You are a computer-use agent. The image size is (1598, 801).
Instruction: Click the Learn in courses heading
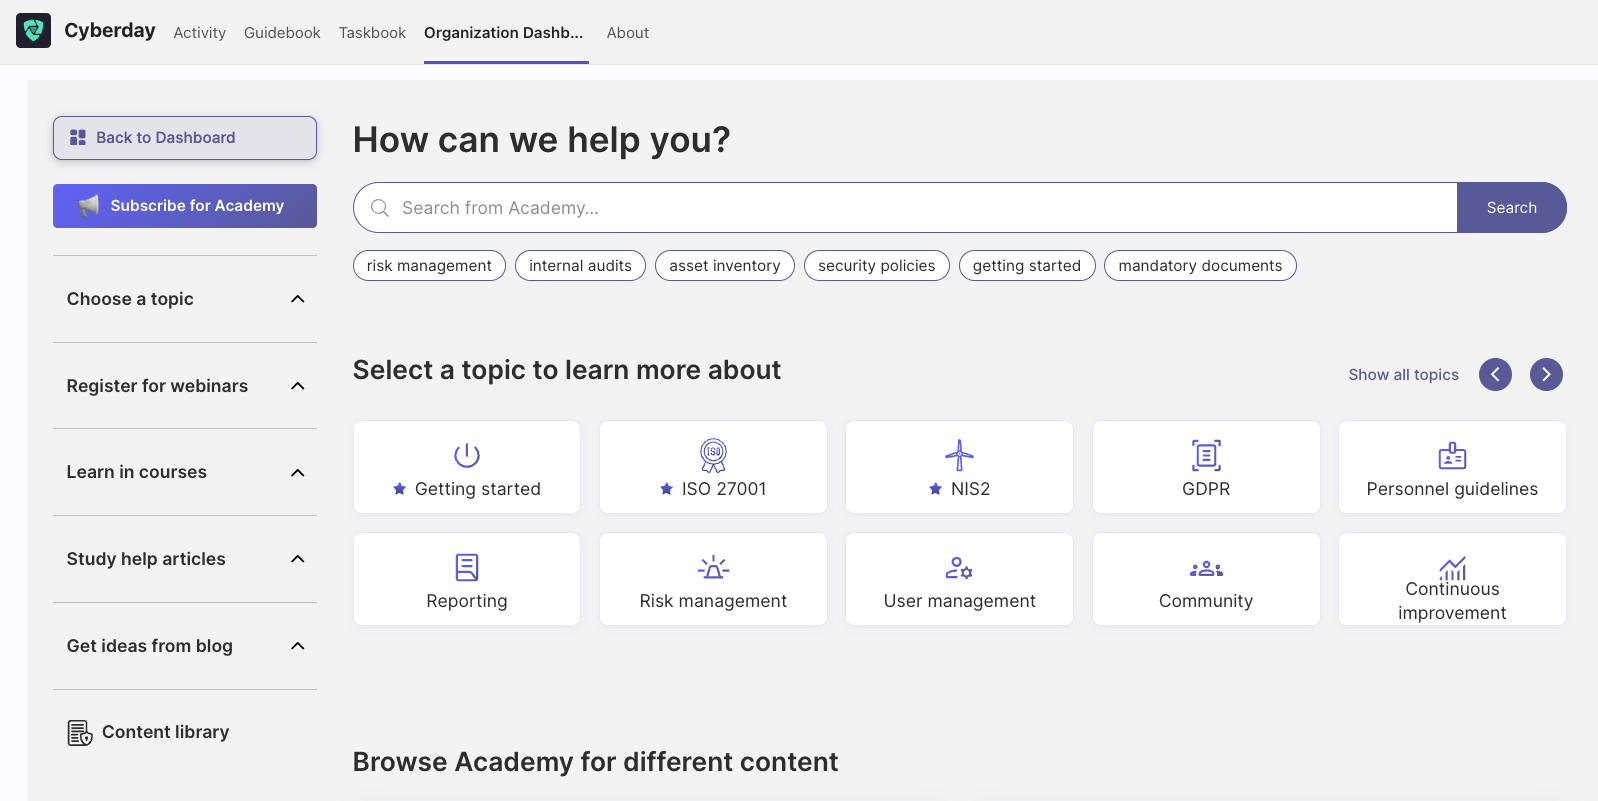[x=137, y=472]
